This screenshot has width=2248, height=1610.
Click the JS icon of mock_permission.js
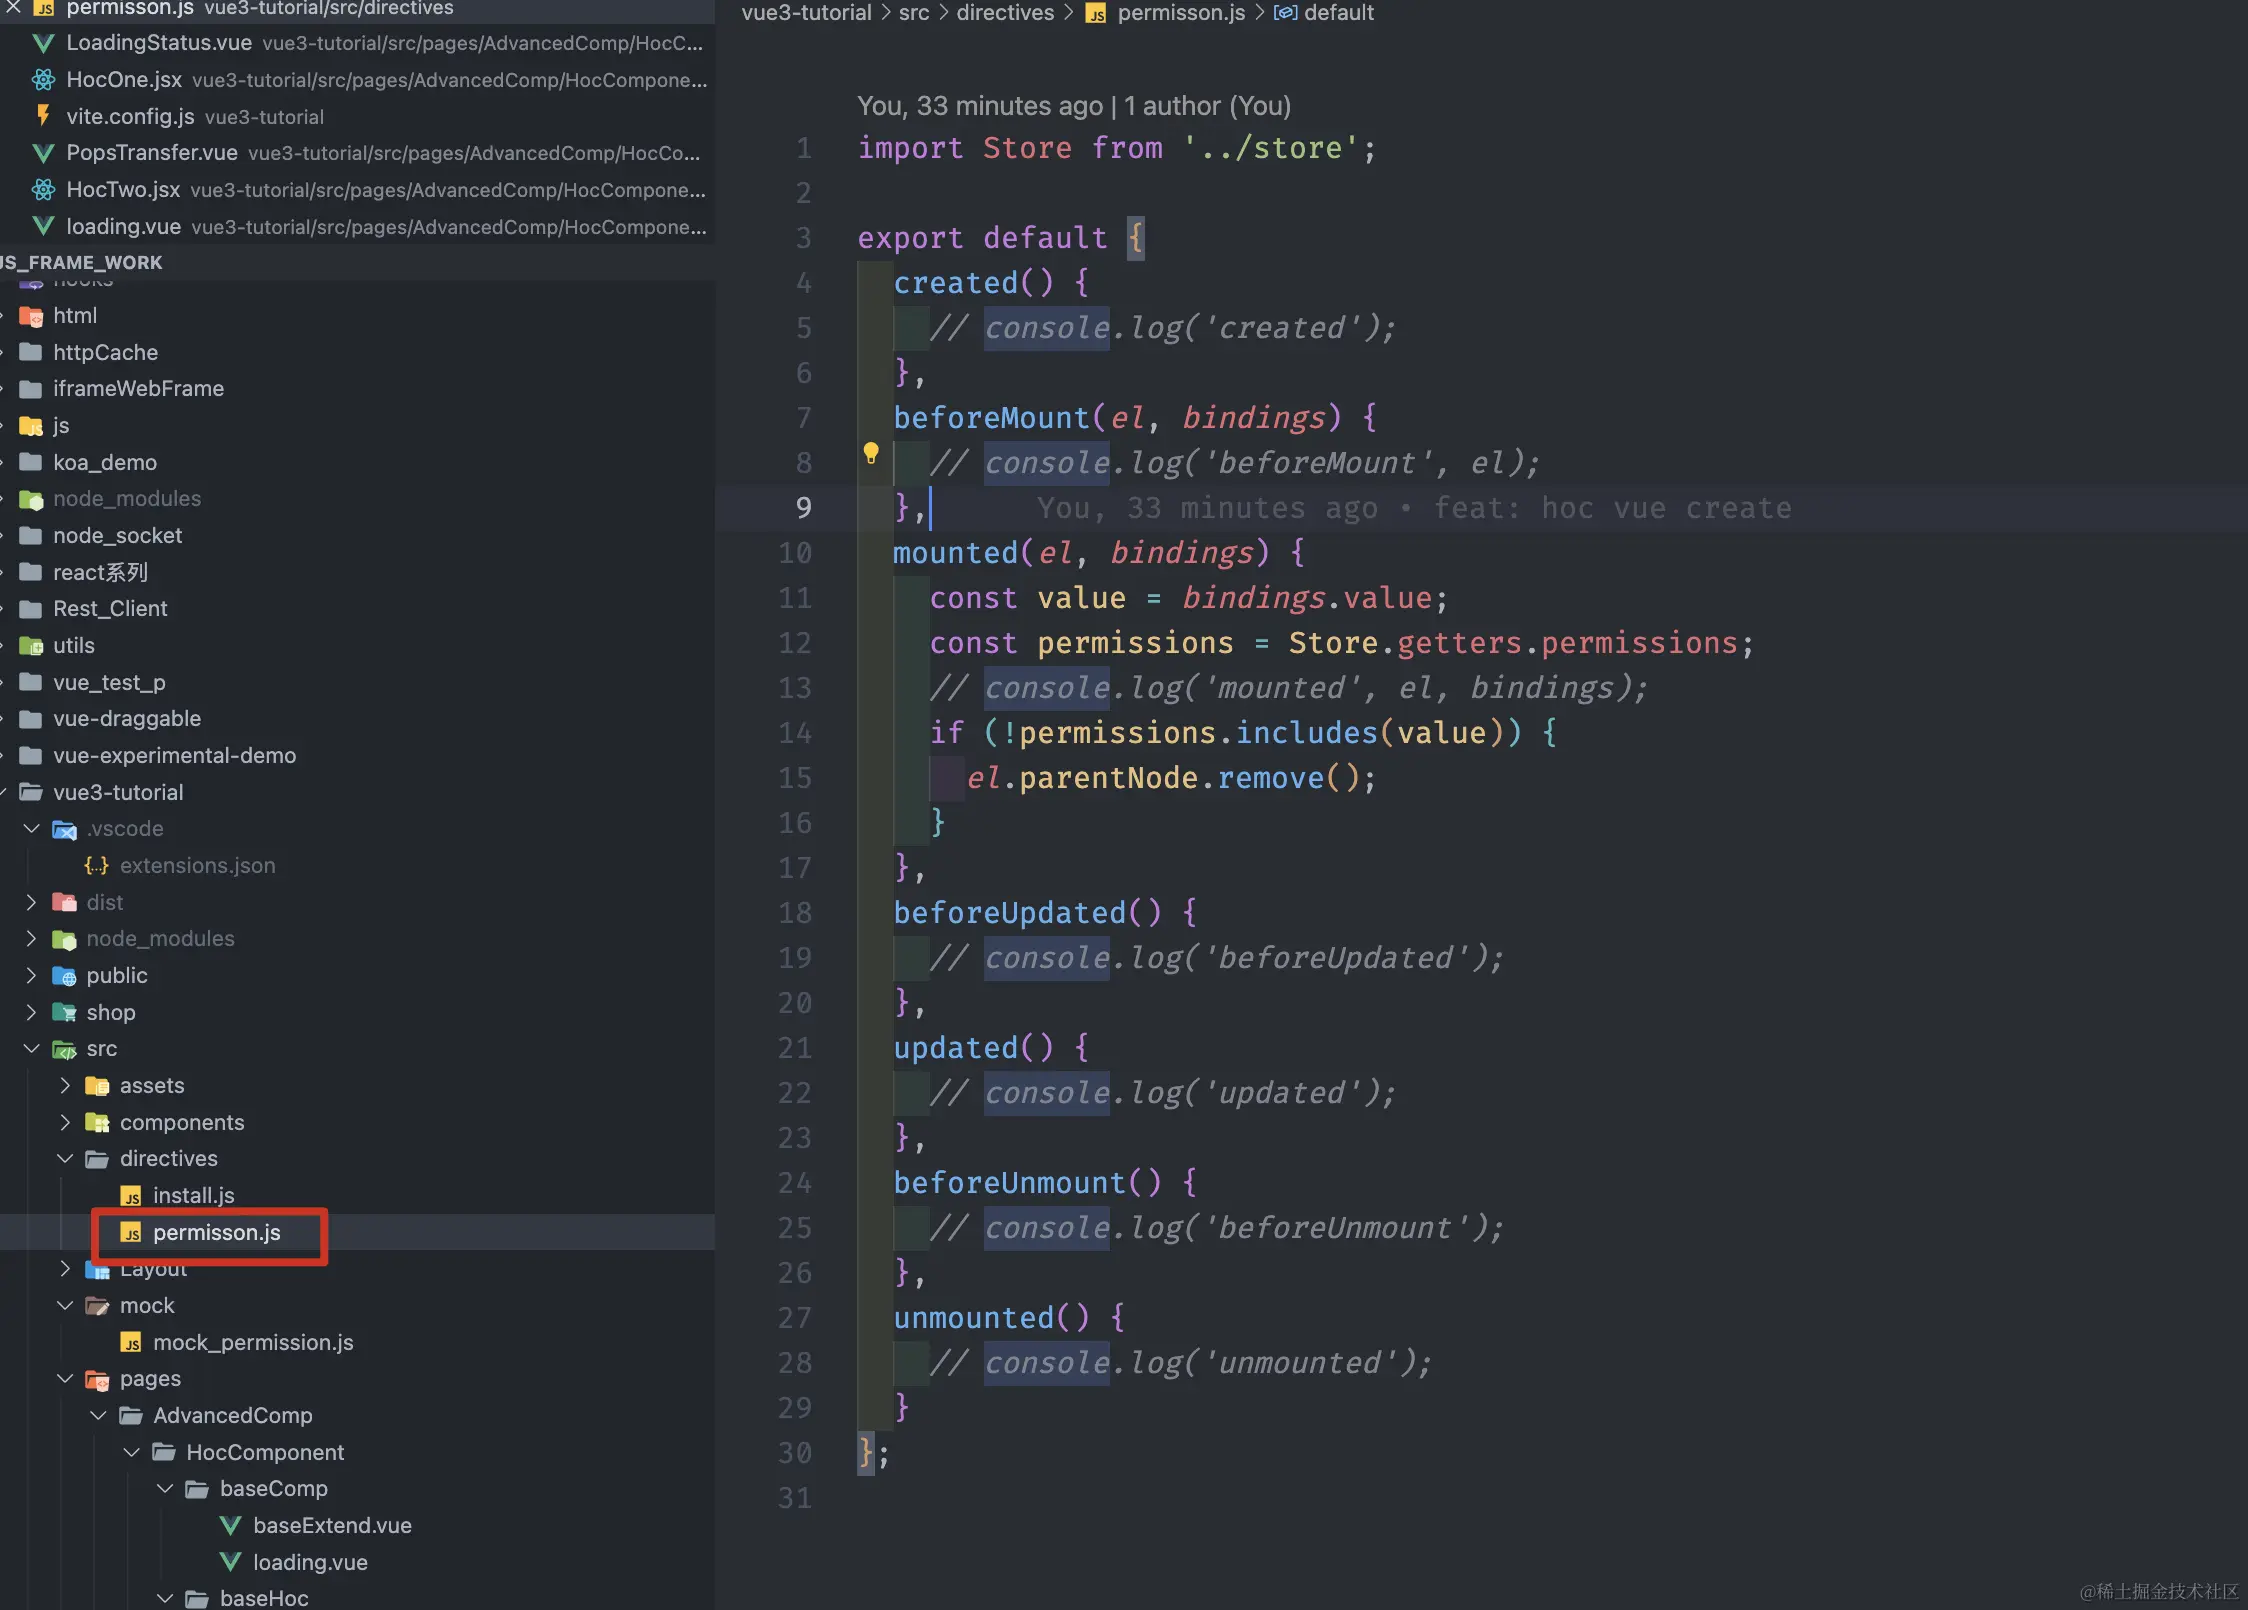pyautogui.click(x=131, y=1343)
